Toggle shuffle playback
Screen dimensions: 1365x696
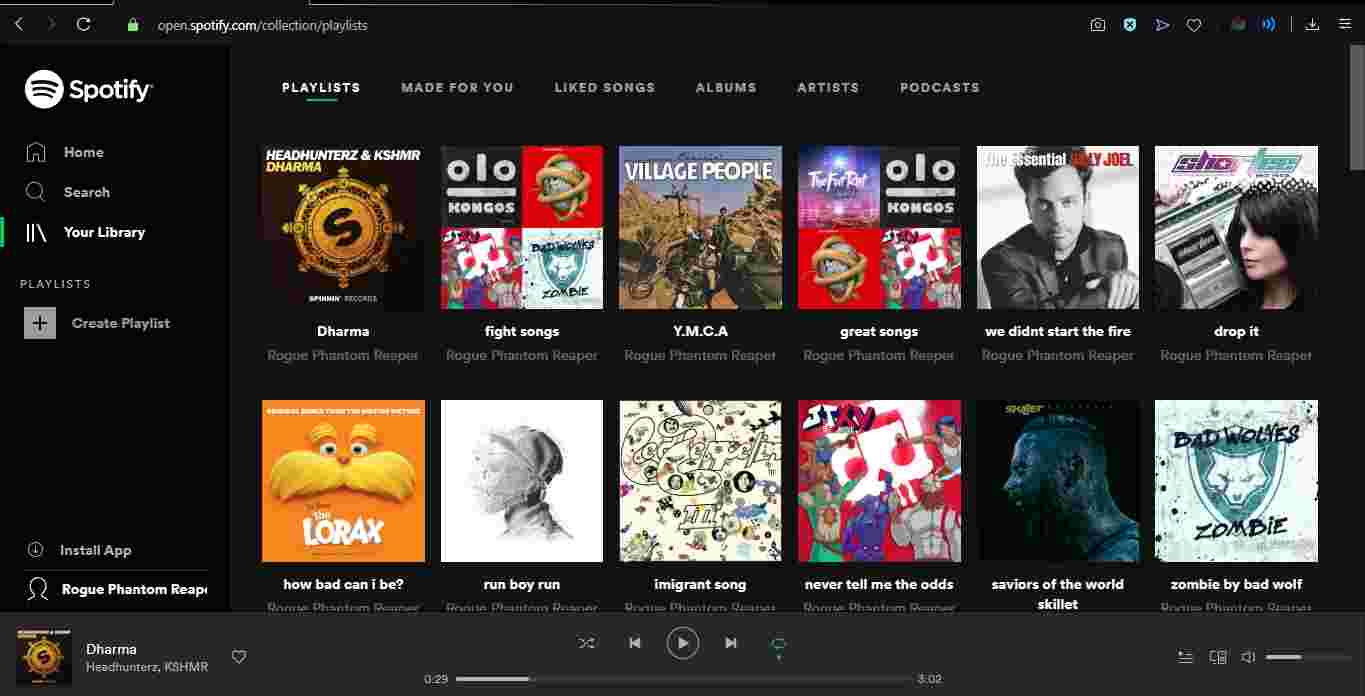(x=586, y=643)
